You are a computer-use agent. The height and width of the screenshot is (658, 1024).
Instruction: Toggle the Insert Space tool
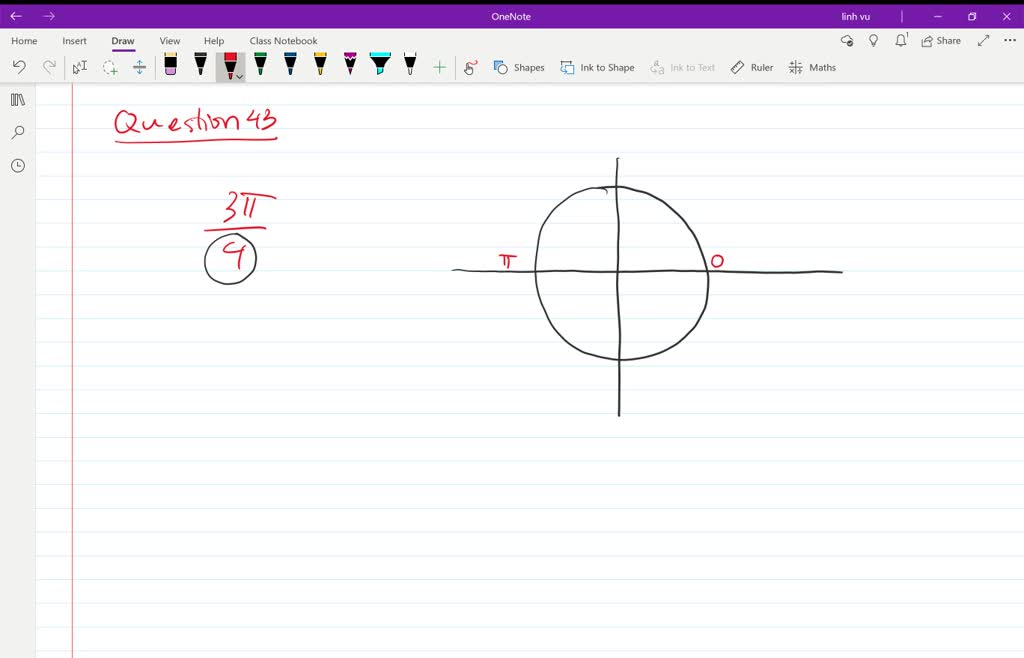[140, 66]
